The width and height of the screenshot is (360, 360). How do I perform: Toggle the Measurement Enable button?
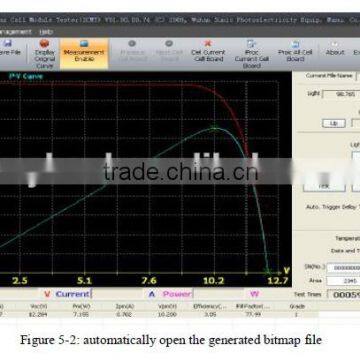pyautogui.click(x=84, y=54)
